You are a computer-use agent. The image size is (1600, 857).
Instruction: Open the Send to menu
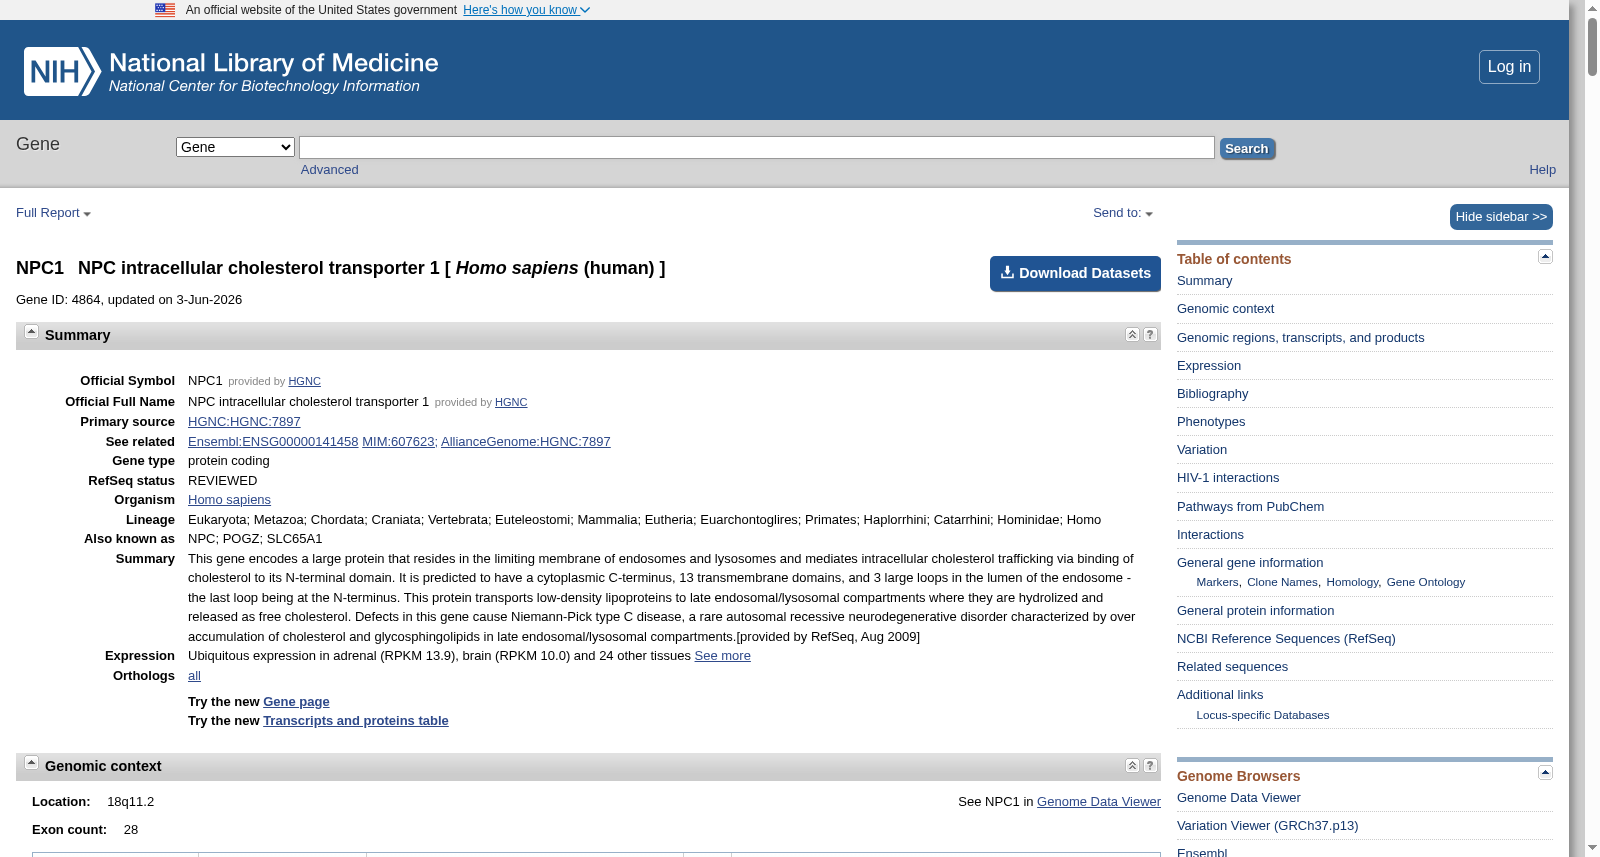[x=1122, y=213]
